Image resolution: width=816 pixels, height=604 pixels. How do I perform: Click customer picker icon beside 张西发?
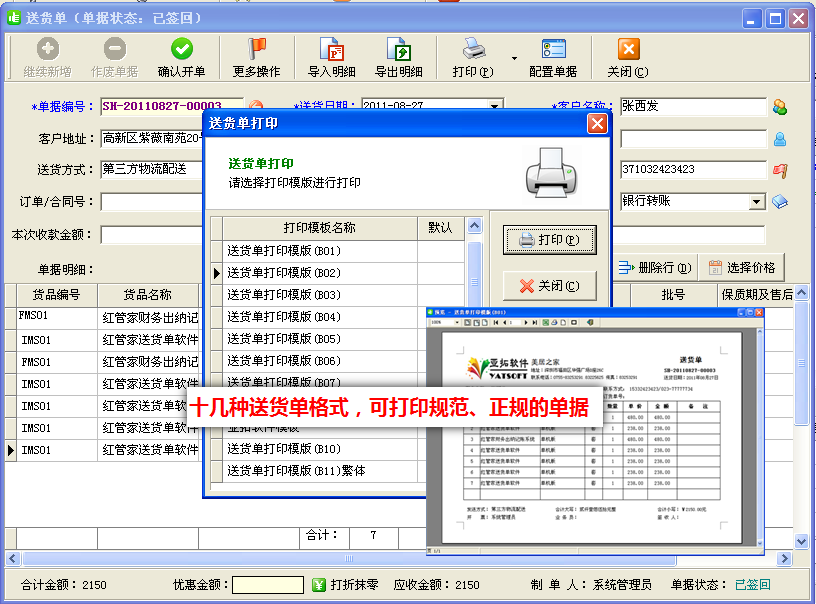click(x=780, y=108)
